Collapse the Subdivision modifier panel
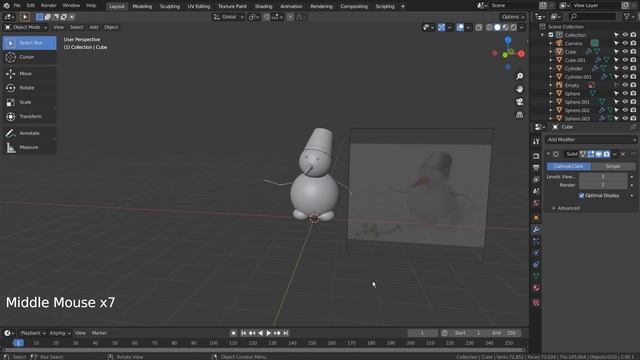Viewport: 640px width, 360px height. click(548, 154)
